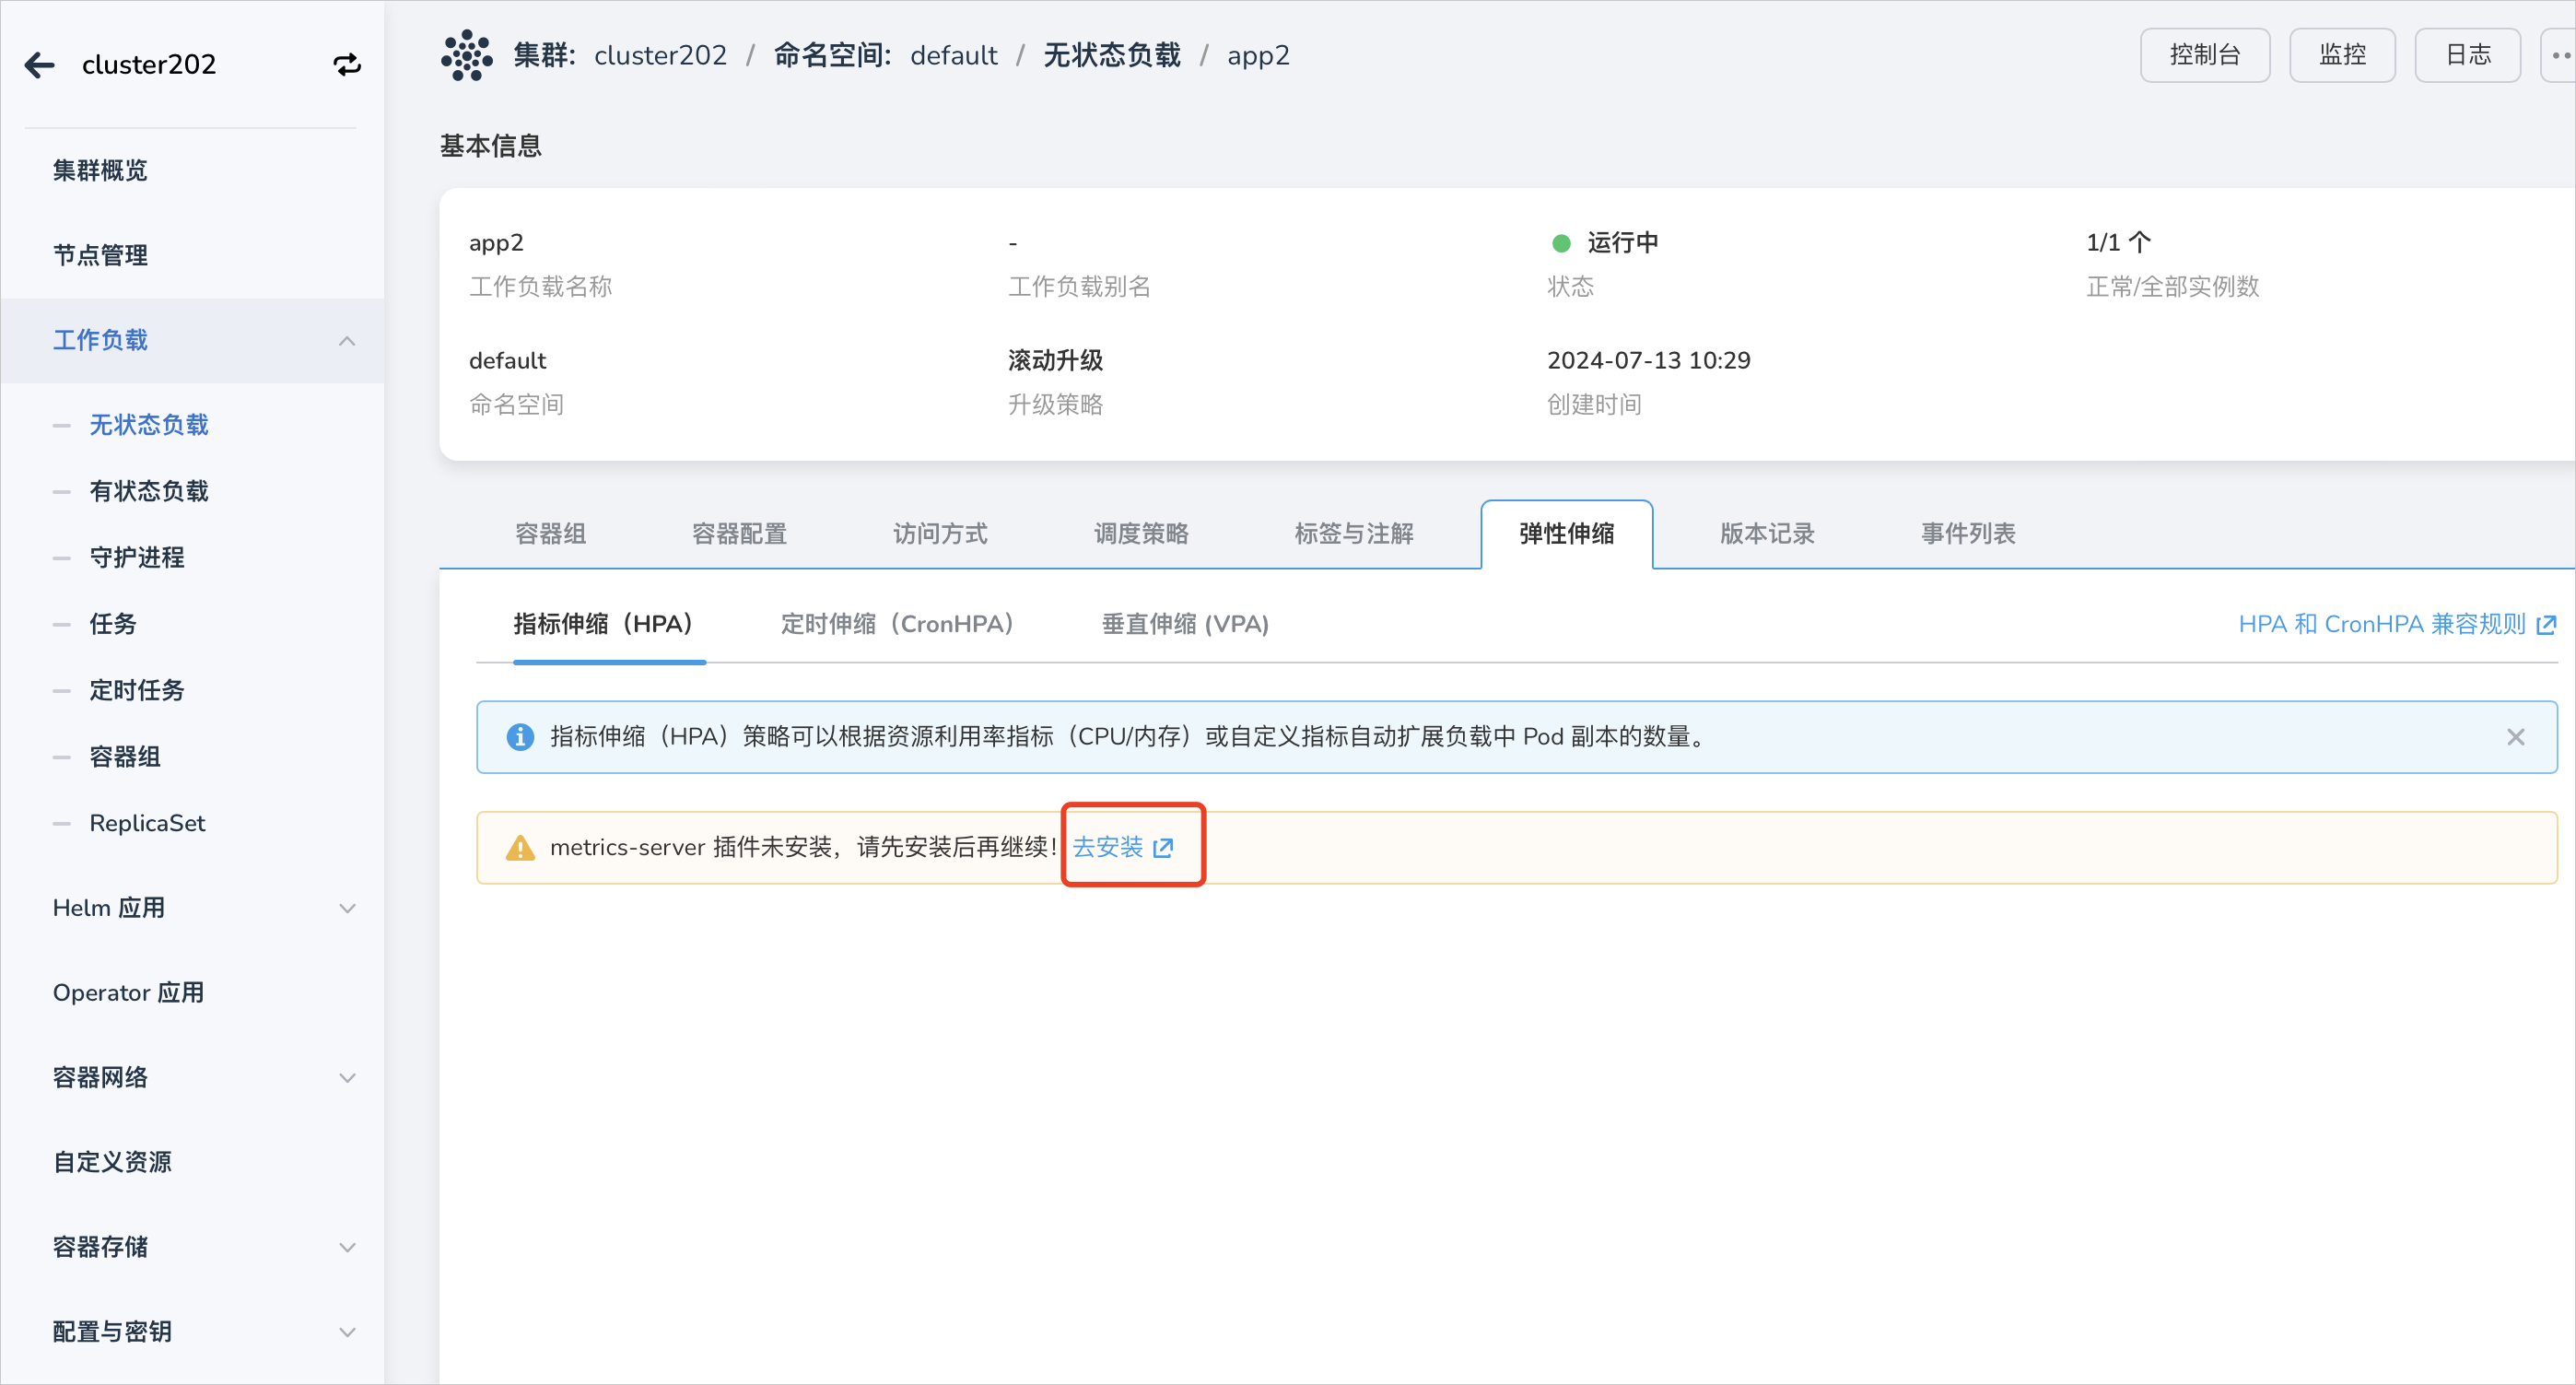This screenshot has height=1385, width=2576.
Task: Expand the 配置与密钥 menu
Action: click(347, 1332)
